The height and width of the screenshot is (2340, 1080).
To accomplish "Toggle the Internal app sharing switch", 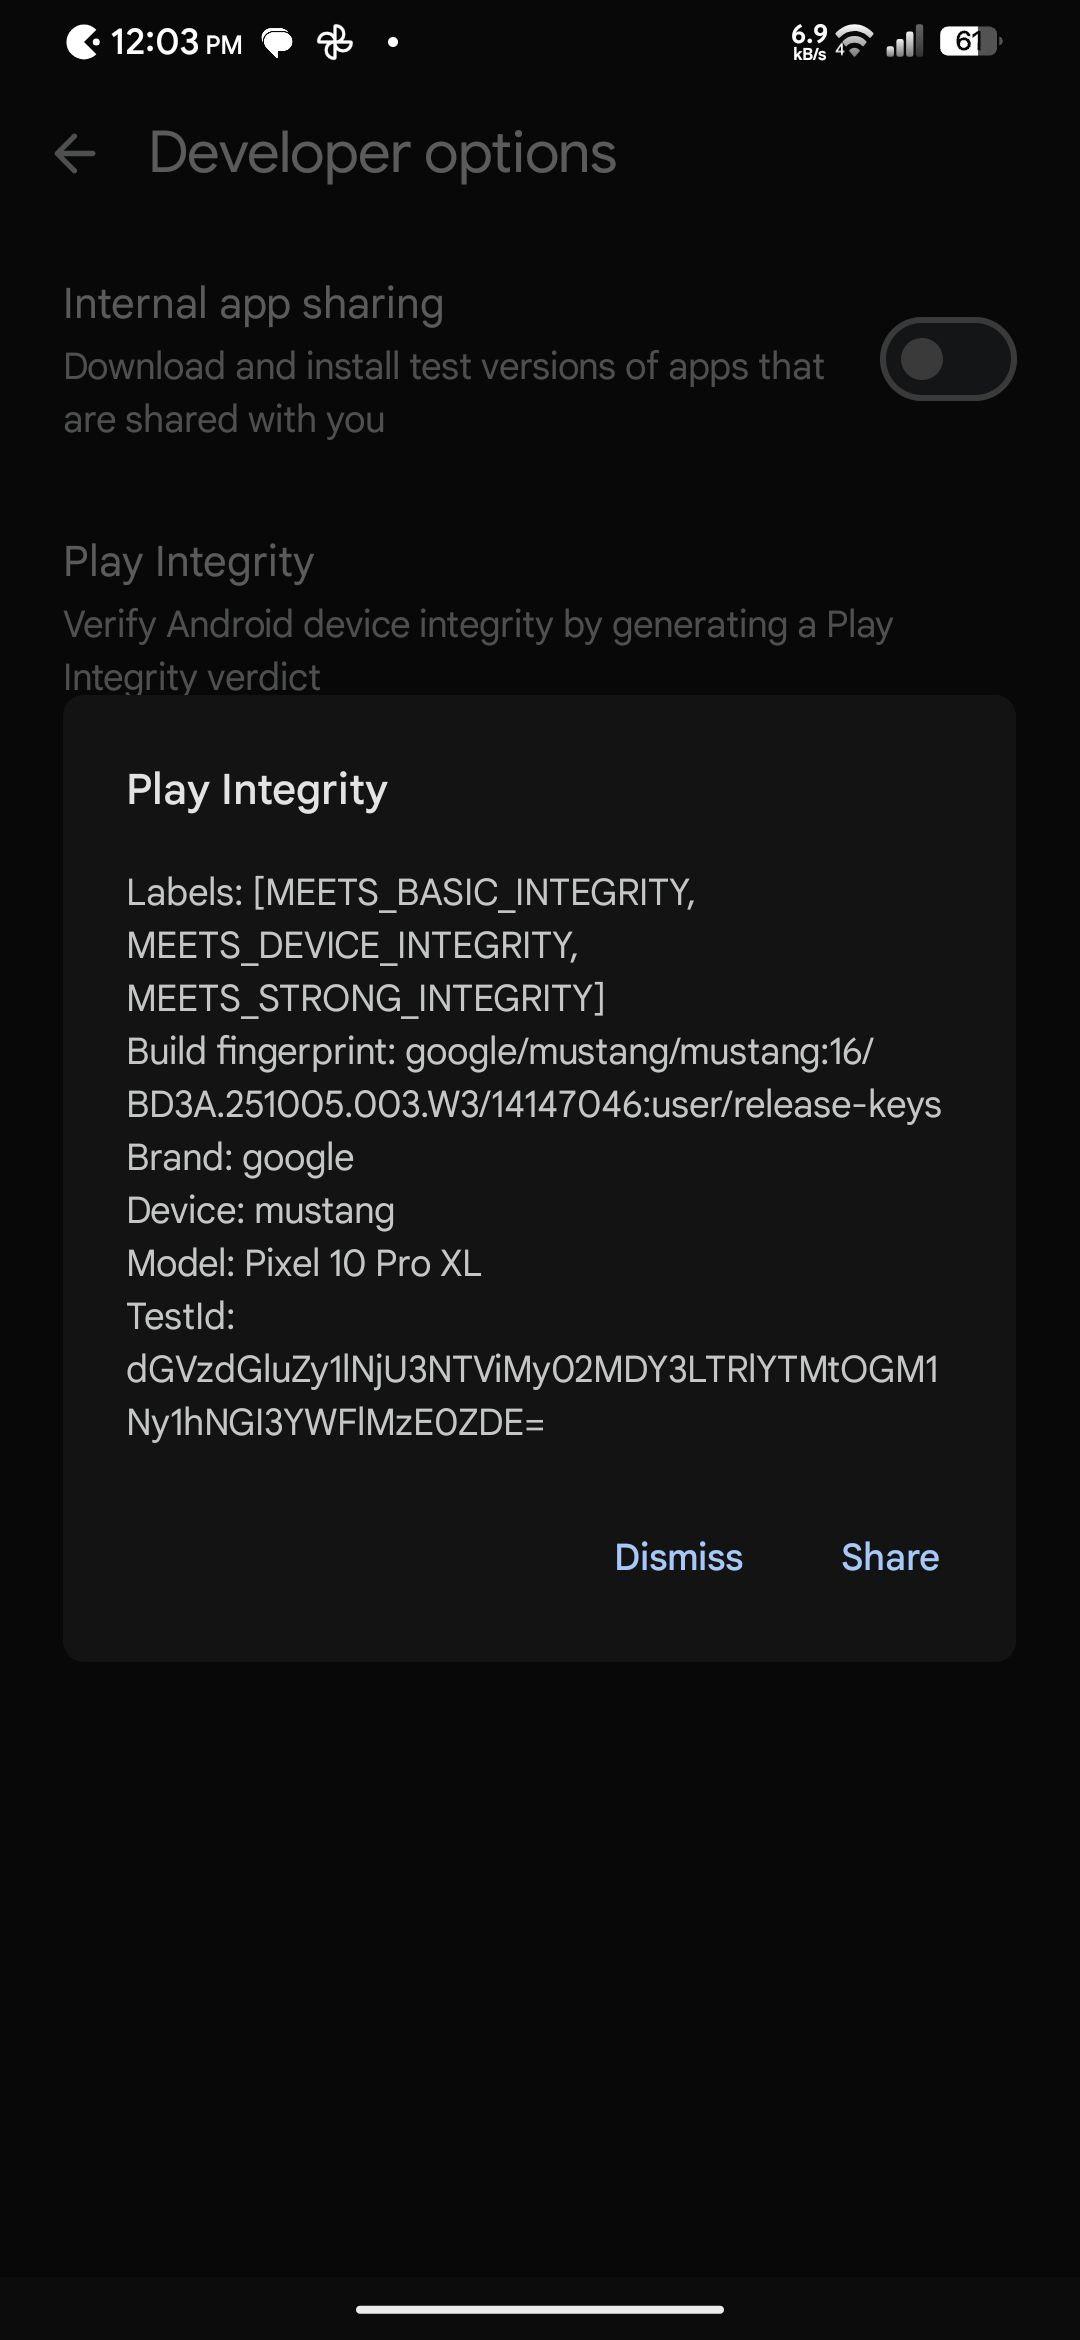I will pyautogui.click(x=947, y=359).
